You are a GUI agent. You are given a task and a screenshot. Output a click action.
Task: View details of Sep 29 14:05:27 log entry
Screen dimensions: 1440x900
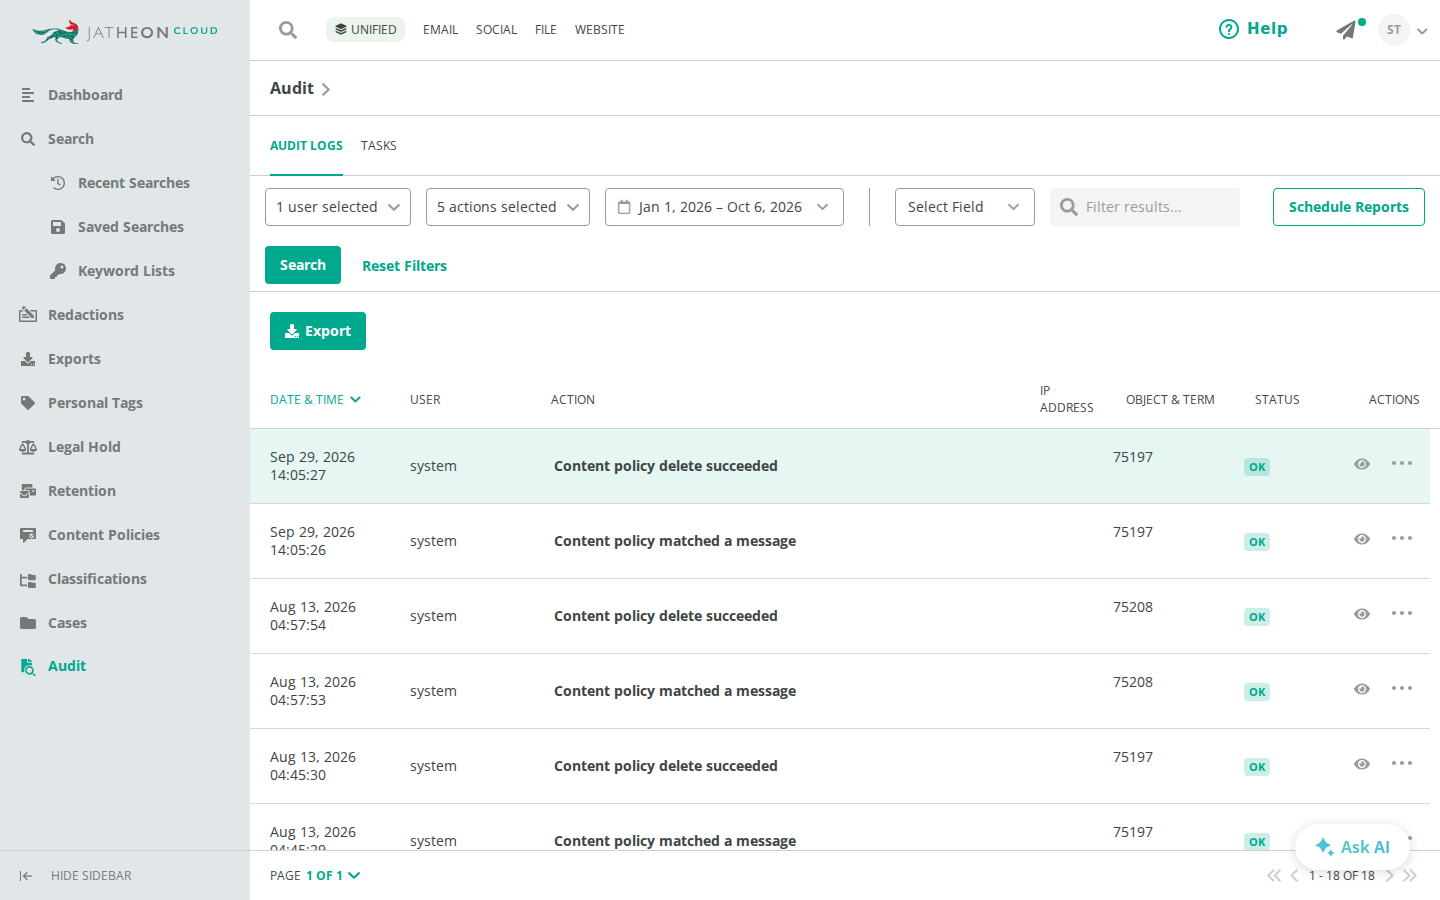tap(1362, 464)
